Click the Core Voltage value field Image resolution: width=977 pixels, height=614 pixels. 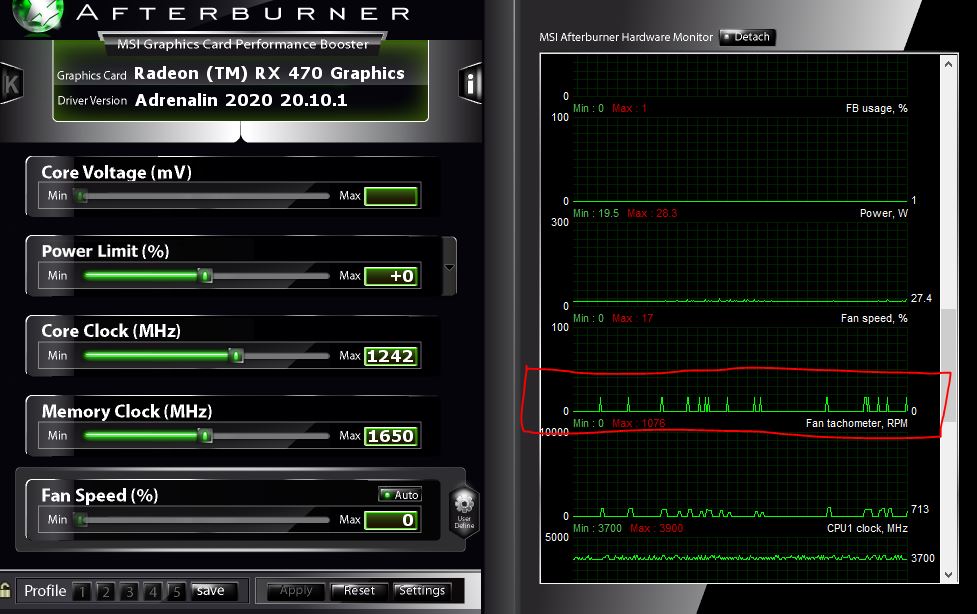pyautogui.click(x=391, y=196)
